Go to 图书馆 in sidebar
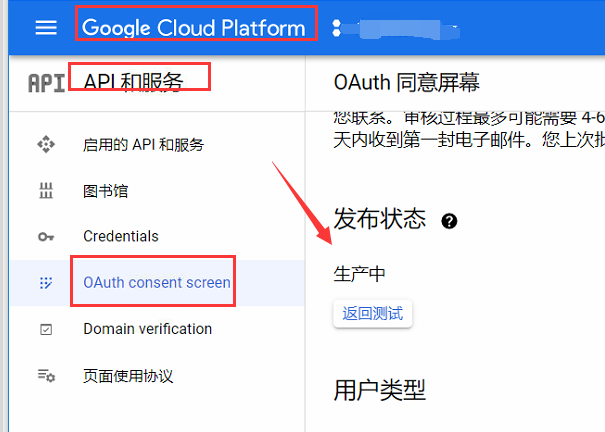Image resolution: width=605 pixels, height=432 pixels. coord(105,191)
